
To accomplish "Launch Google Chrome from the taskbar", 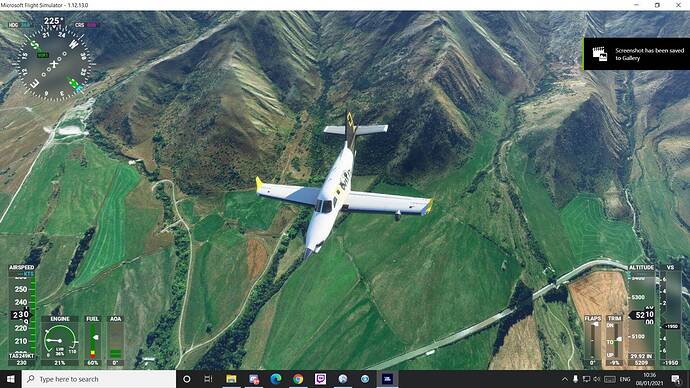I will pos(298,379).
